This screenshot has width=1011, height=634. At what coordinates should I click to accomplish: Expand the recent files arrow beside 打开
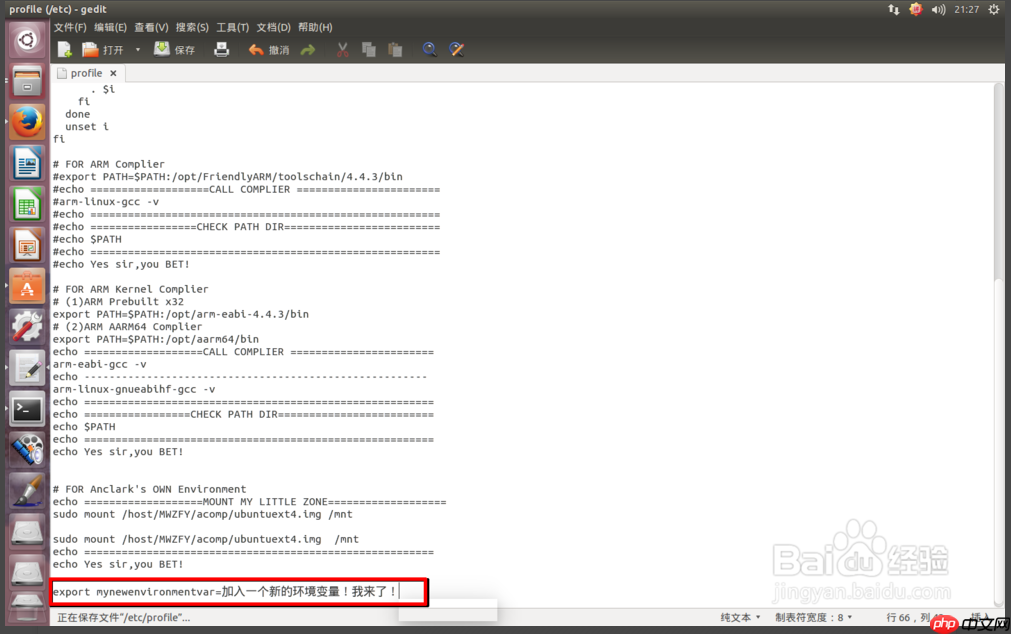point(137,50)
